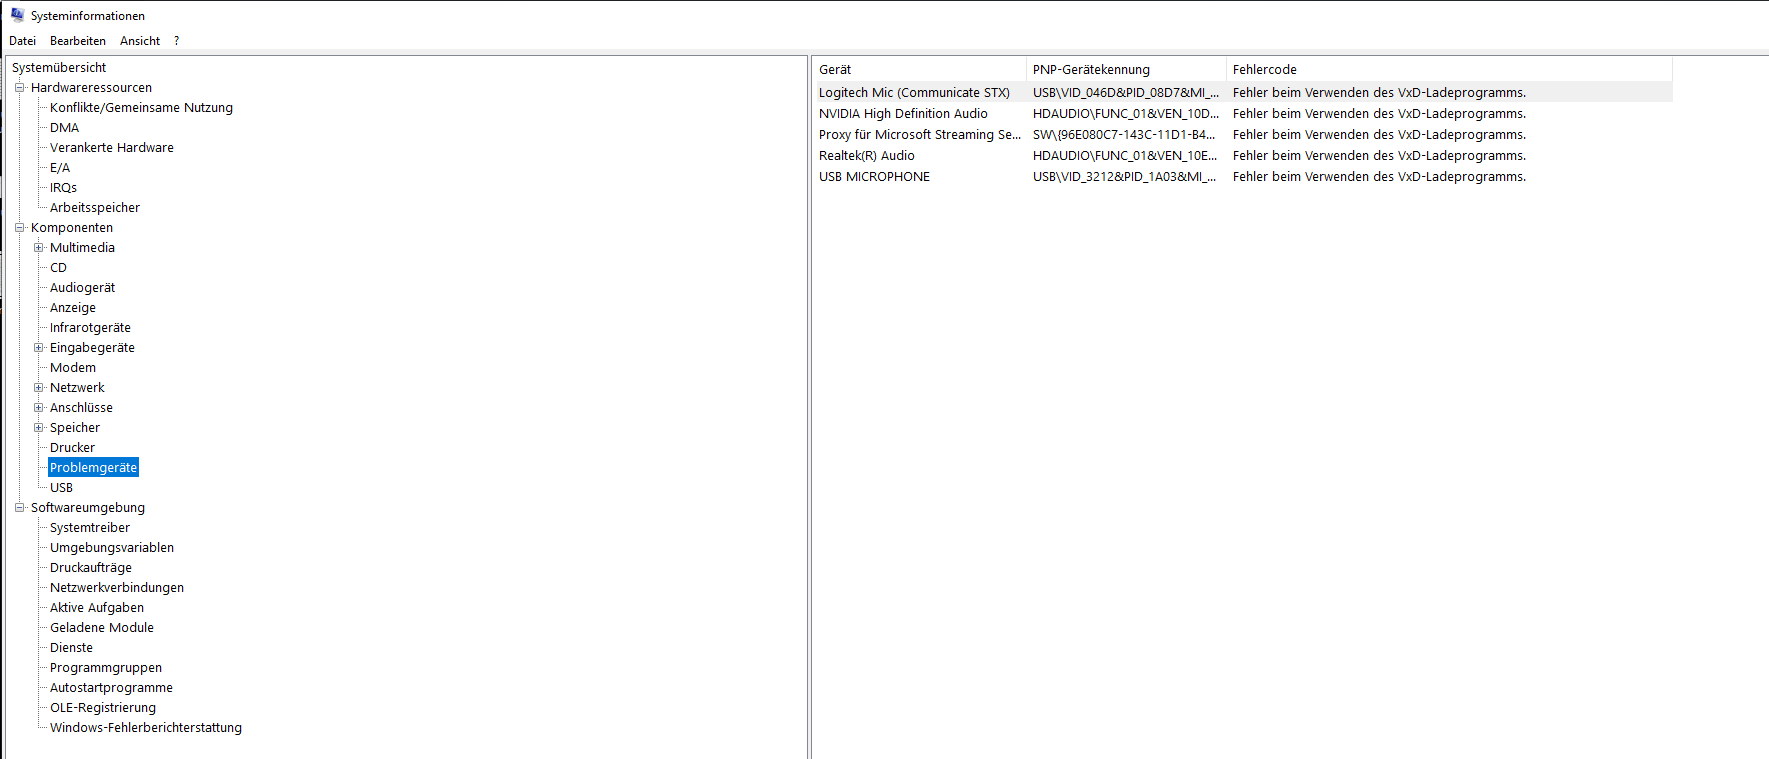The width and height of the screenshot is (1769, 759).
Task: Click the error text in NVIDIA row
Action: [1379, 113]
